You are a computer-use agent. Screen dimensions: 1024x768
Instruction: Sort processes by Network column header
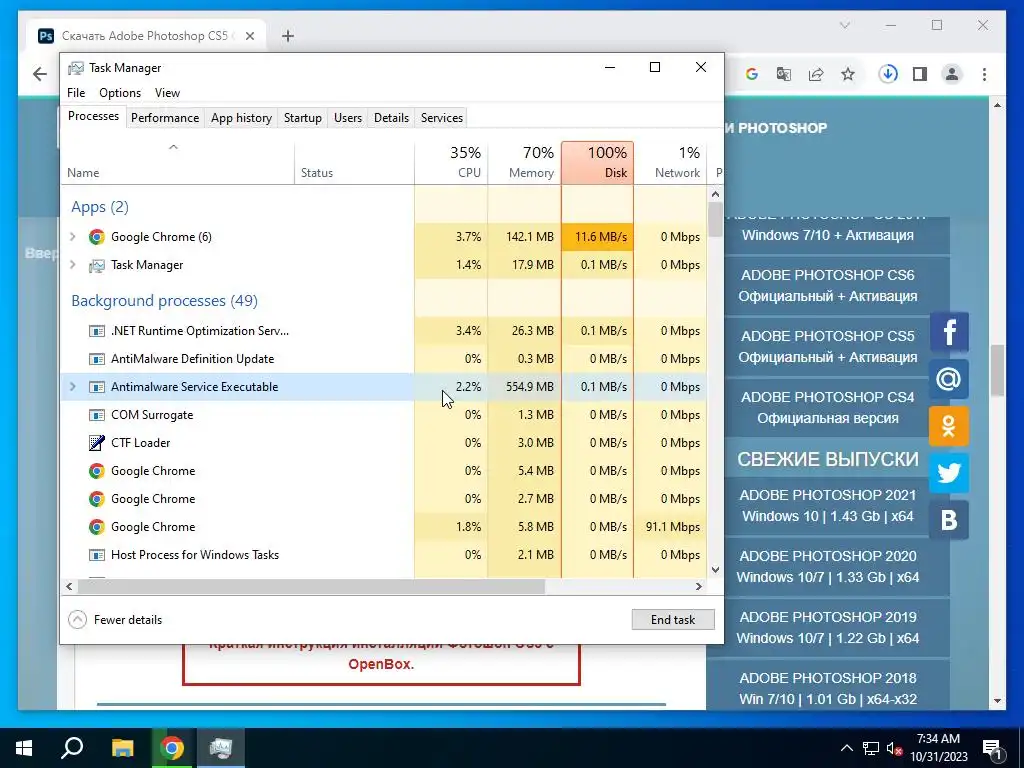(671, 163)
